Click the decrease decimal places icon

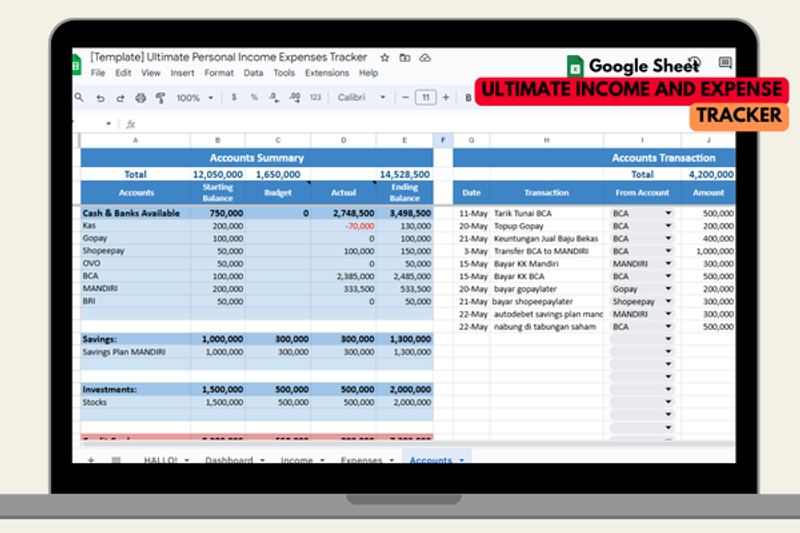pyautogui.click(x=274, y=97)
